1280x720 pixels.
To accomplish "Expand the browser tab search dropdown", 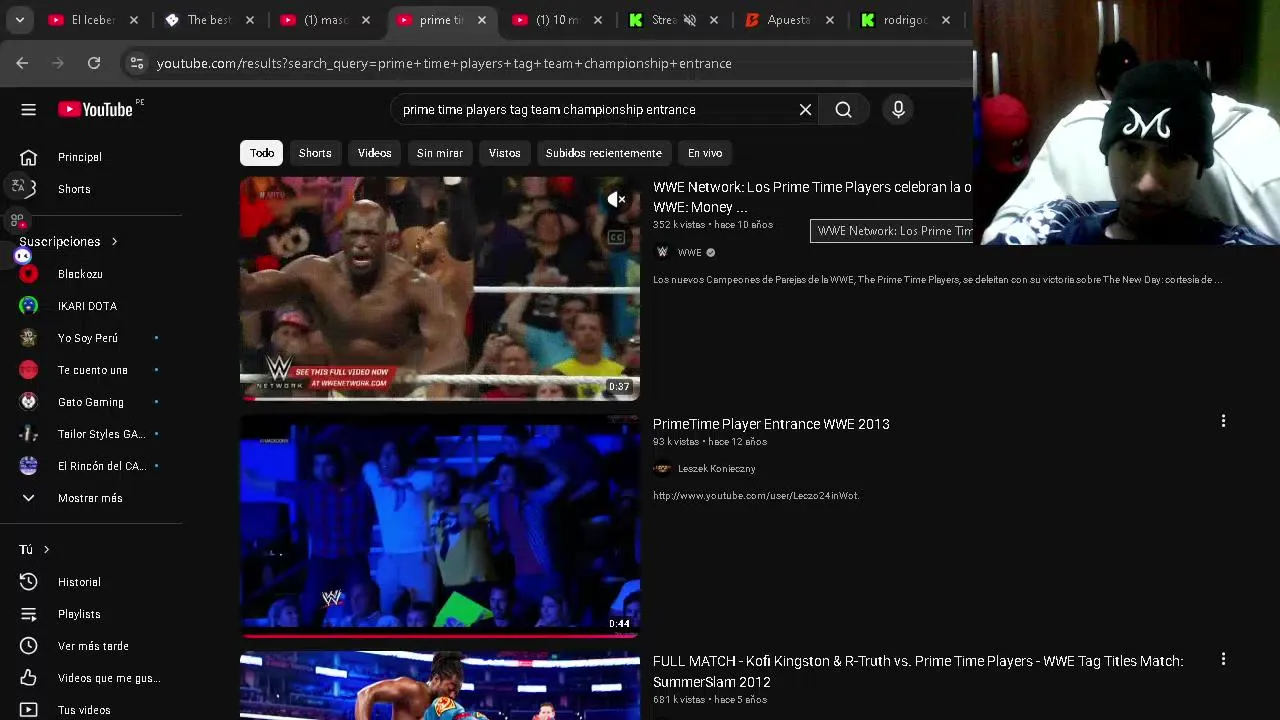I will click(19, 19).
